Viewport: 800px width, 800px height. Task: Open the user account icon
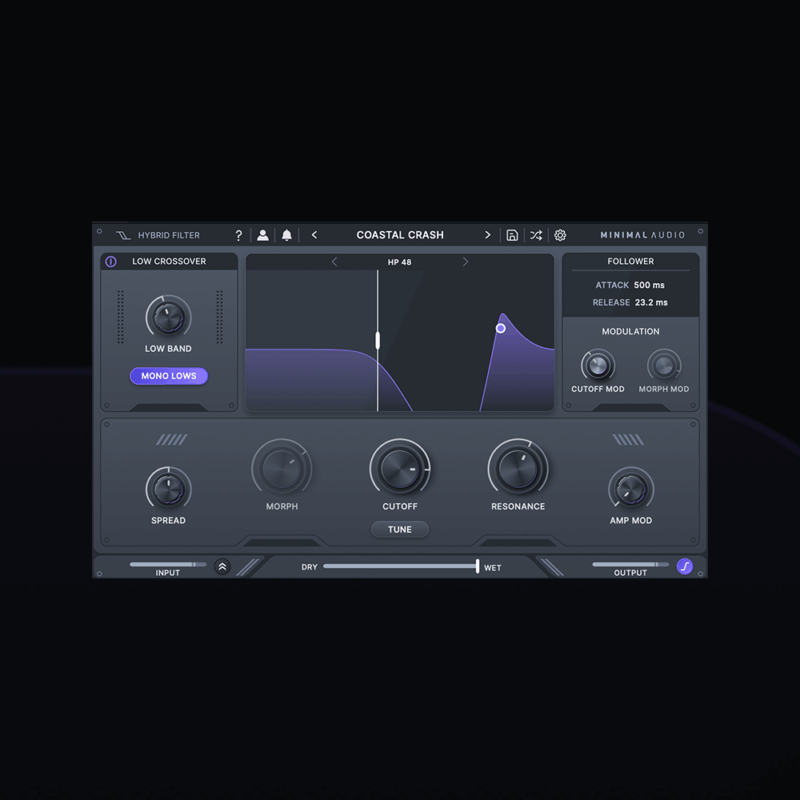click(x=263, y=235)
